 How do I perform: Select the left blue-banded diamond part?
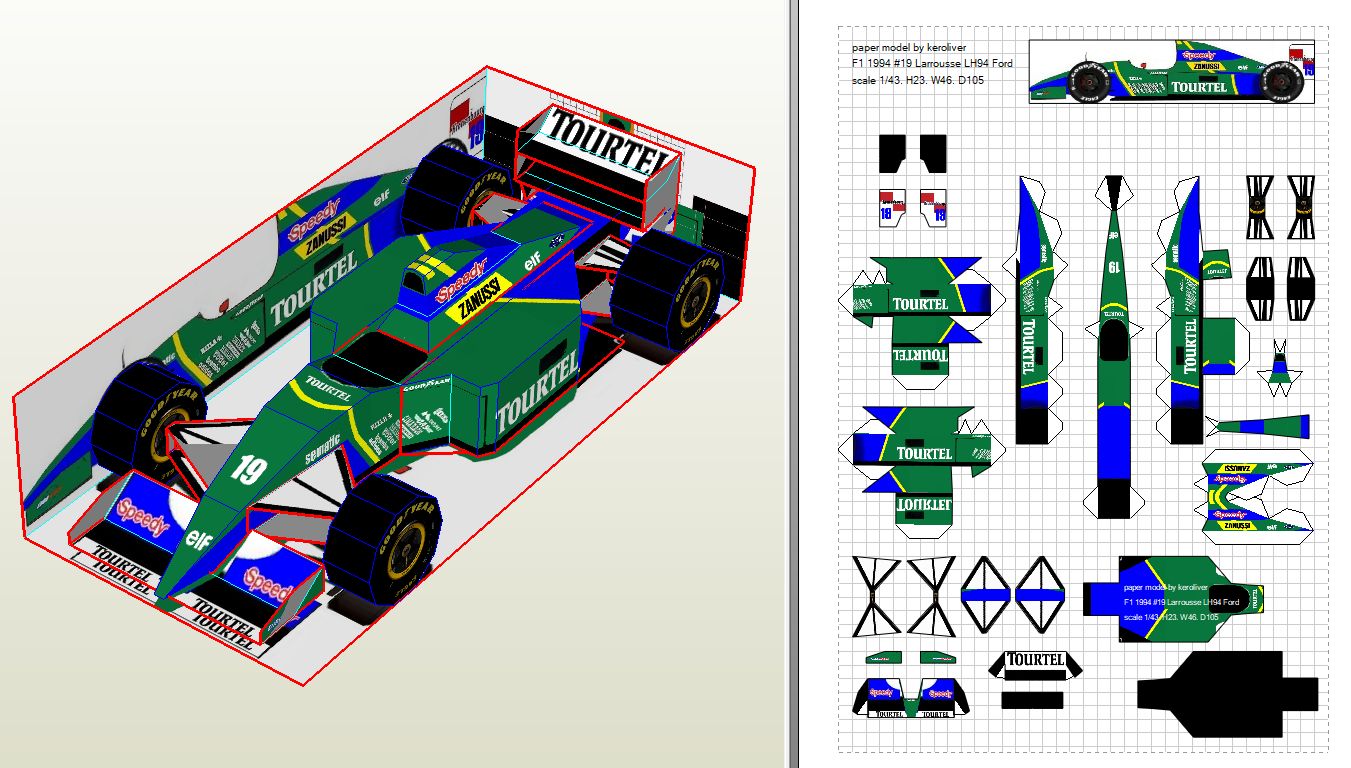pos(988,595)
